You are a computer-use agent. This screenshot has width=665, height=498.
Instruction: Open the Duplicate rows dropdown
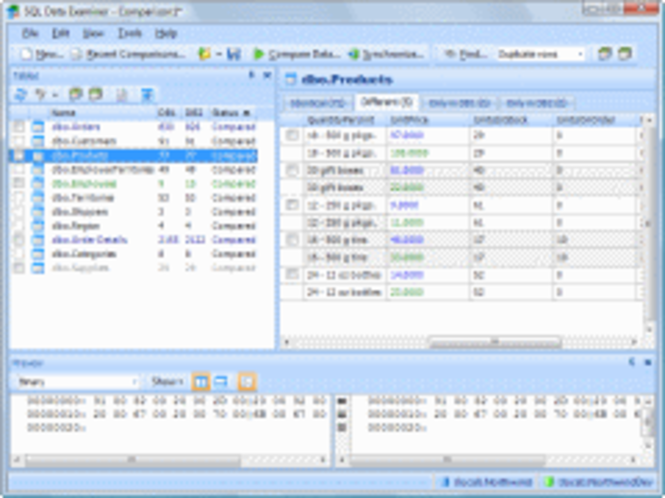coord(540,54)
